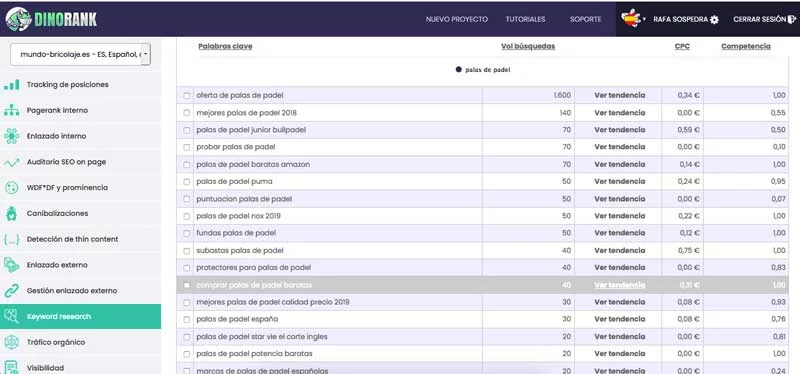Open Tráfico orgánico section

80,342
